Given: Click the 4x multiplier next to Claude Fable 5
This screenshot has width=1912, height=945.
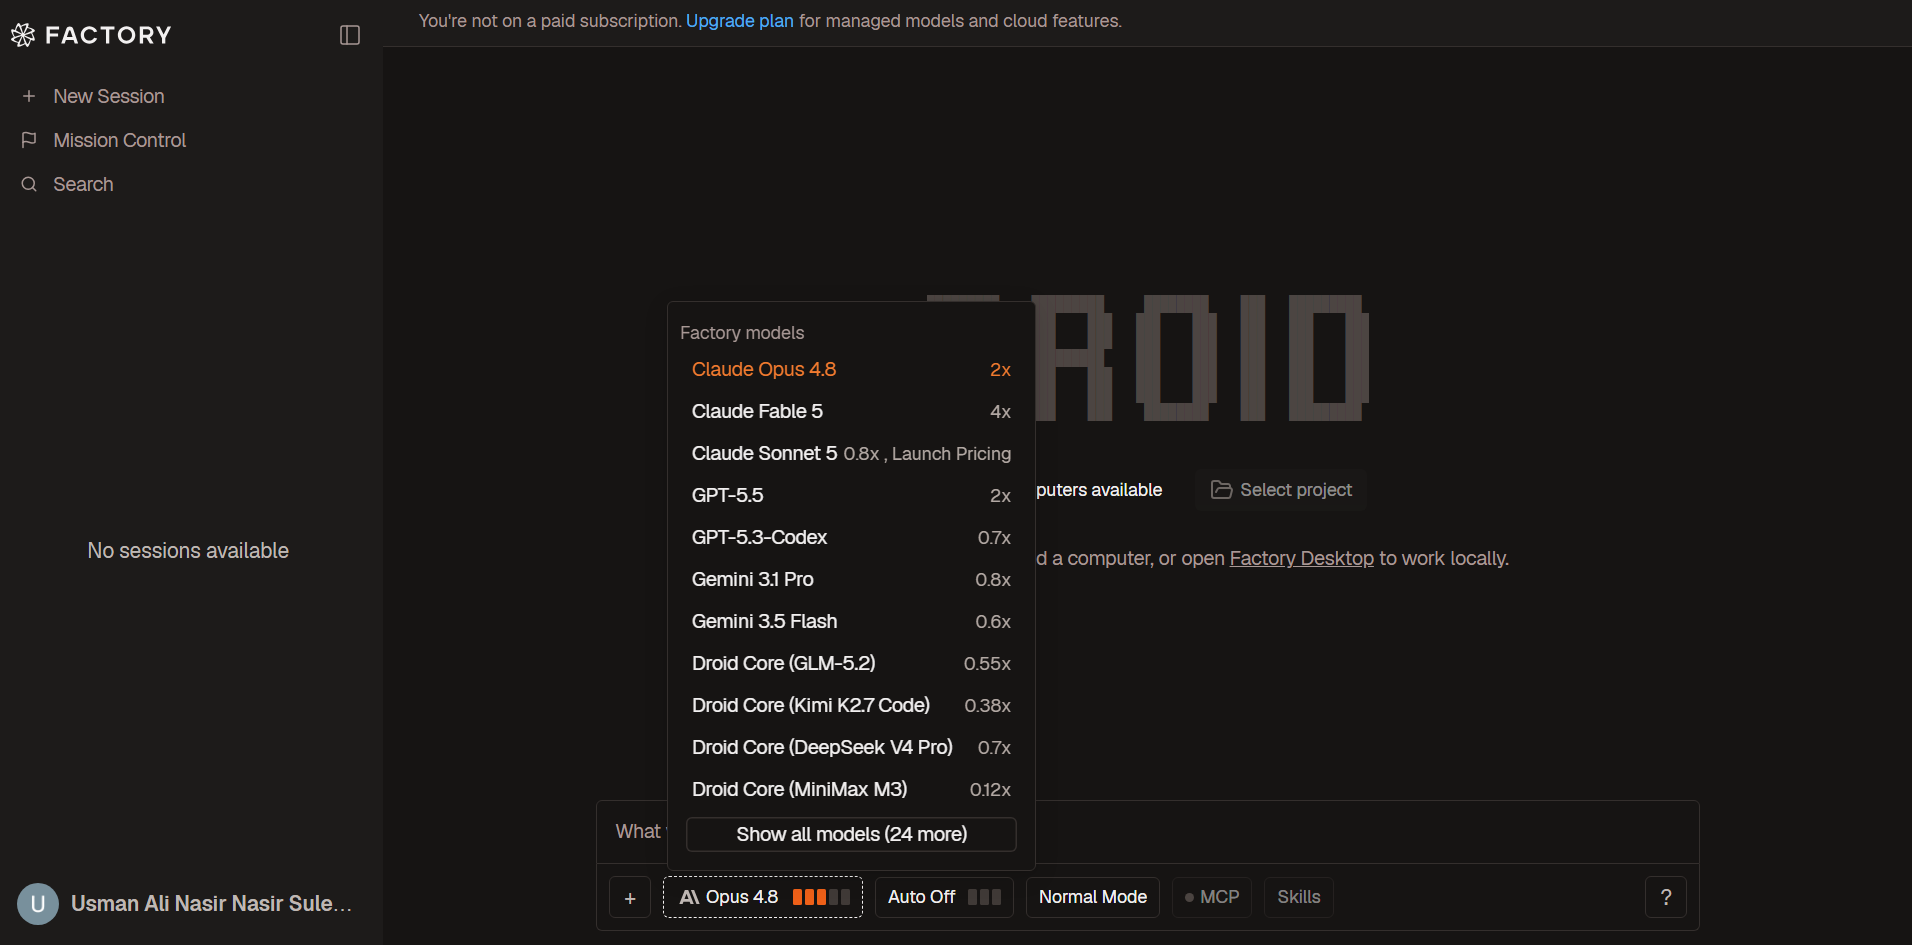Looking at the screenshot, I should [x=1000, y=412].
